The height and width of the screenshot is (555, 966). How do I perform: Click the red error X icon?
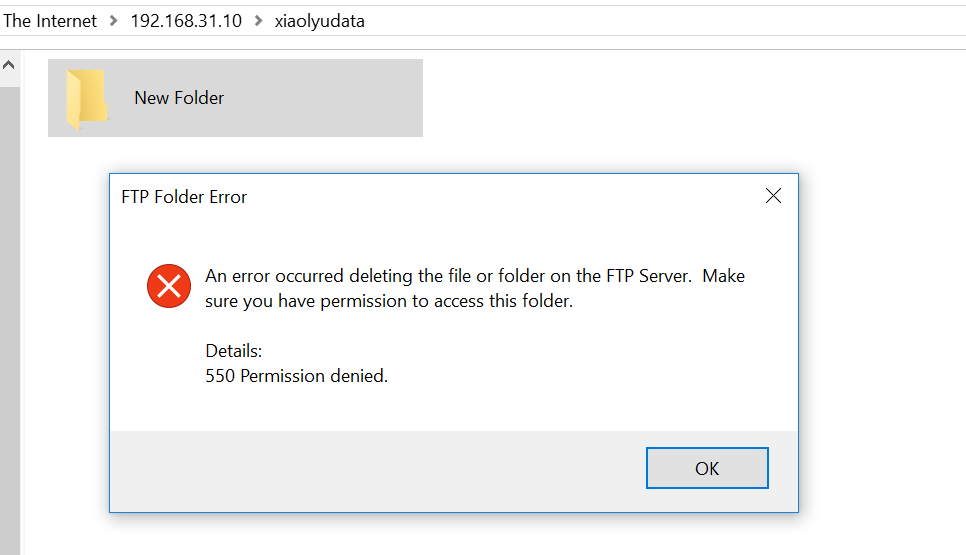(169, 286)
